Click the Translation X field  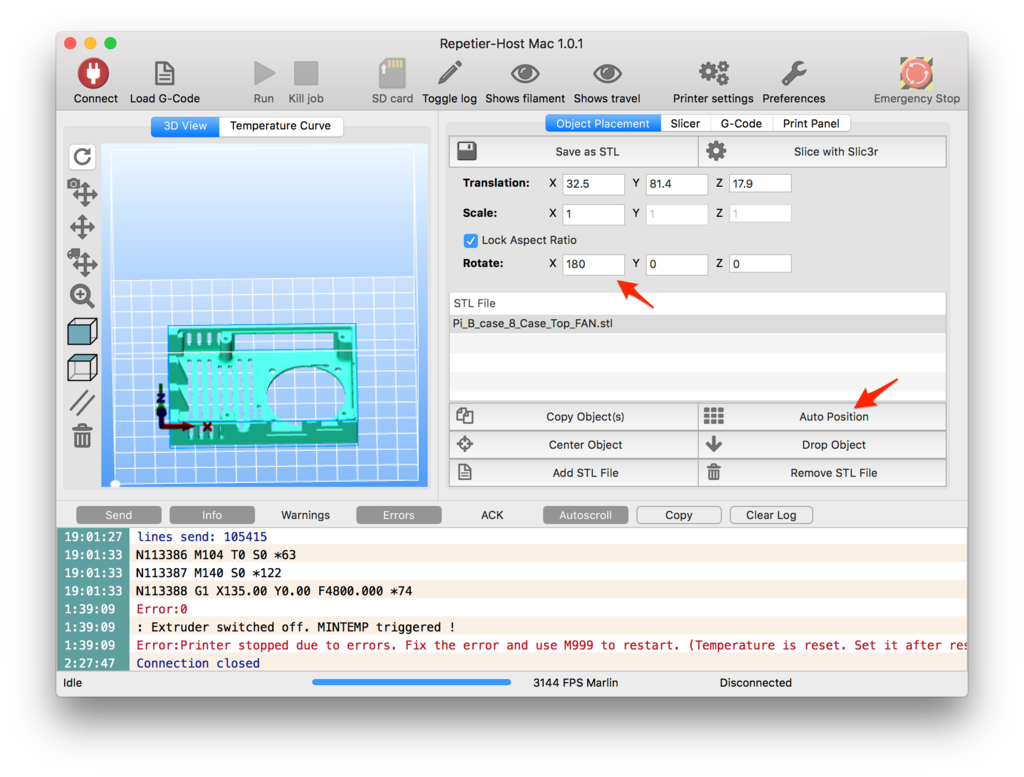(593, 183)
